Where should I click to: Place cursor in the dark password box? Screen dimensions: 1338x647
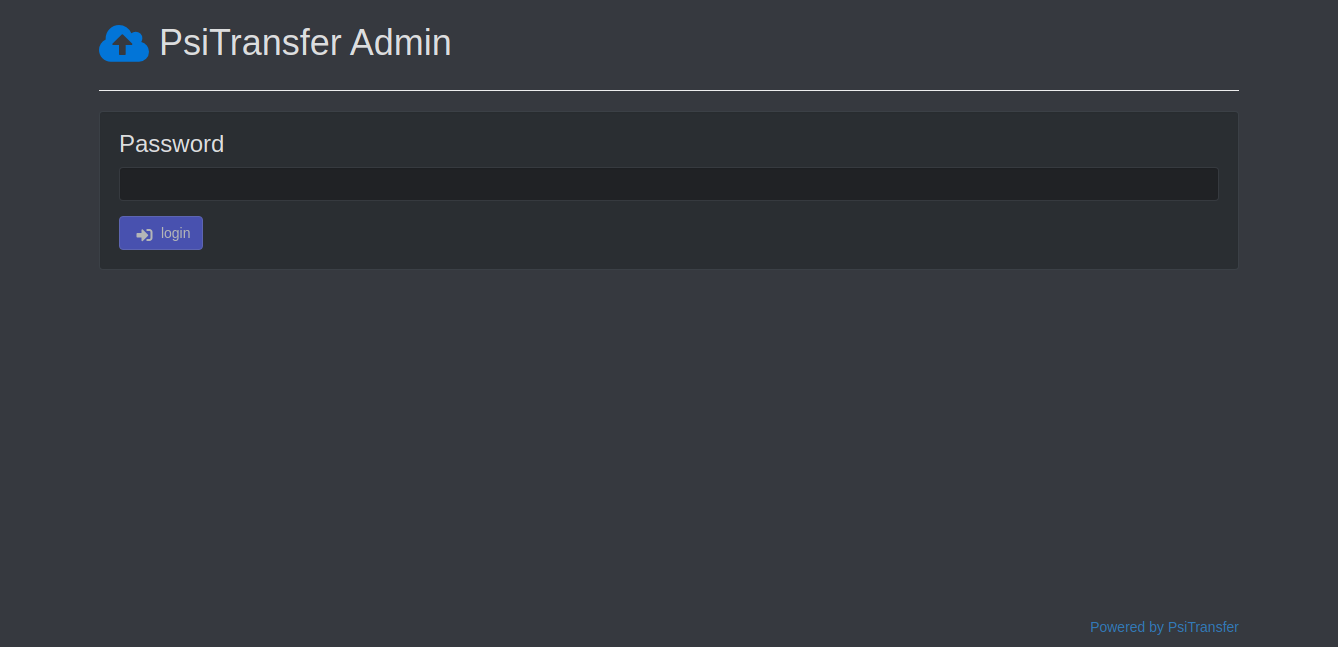669,184
